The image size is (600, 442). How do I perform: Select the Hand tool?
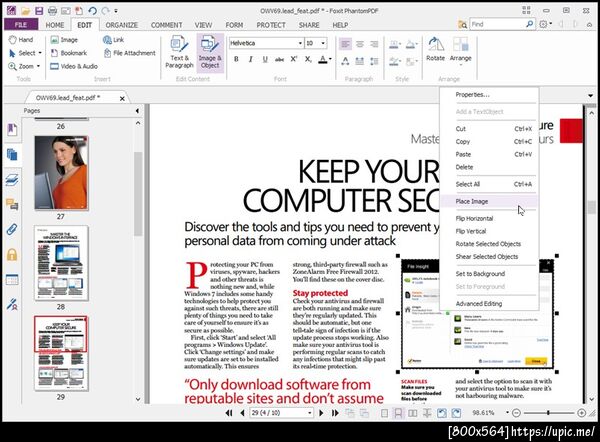tap(21, 39)
